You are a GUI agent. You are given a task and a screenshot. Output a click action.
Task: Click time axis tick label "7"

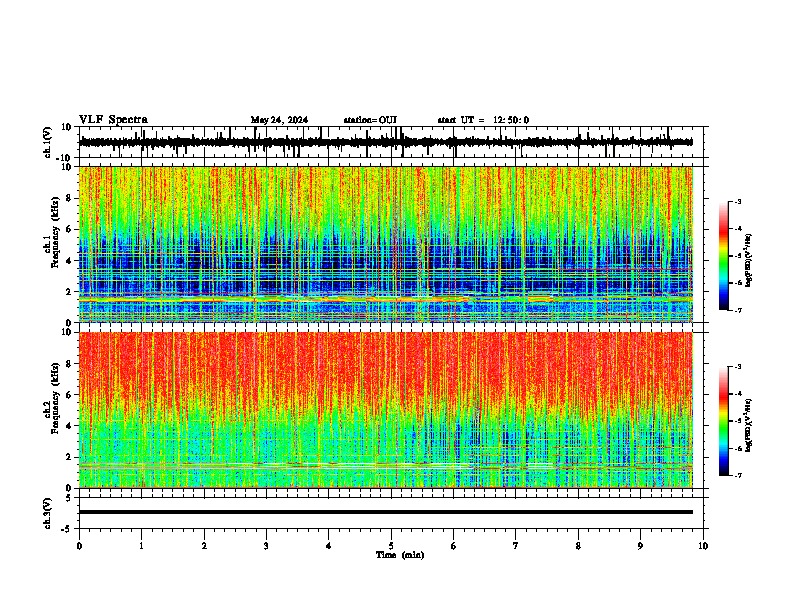click(x=516, y=546)
